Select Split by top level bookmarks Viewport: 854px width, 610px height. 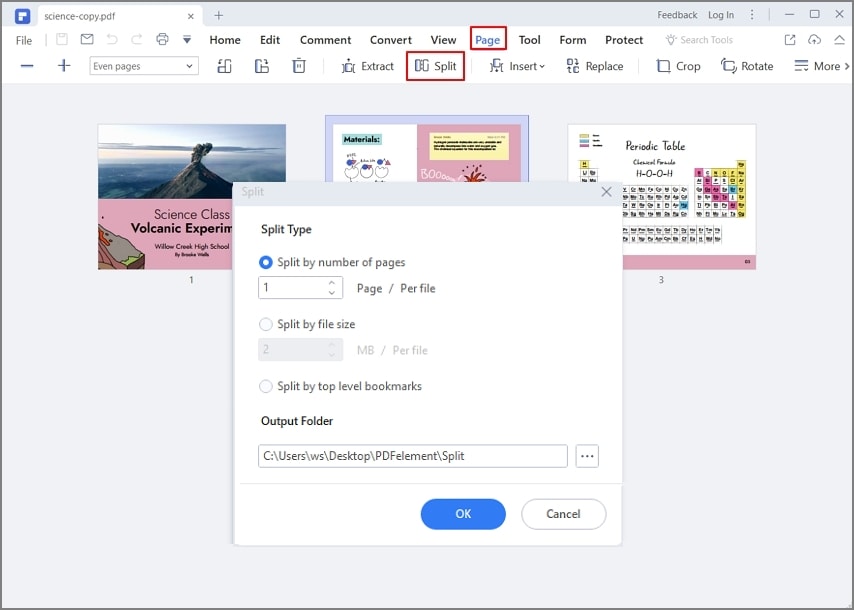click(340, 387)
